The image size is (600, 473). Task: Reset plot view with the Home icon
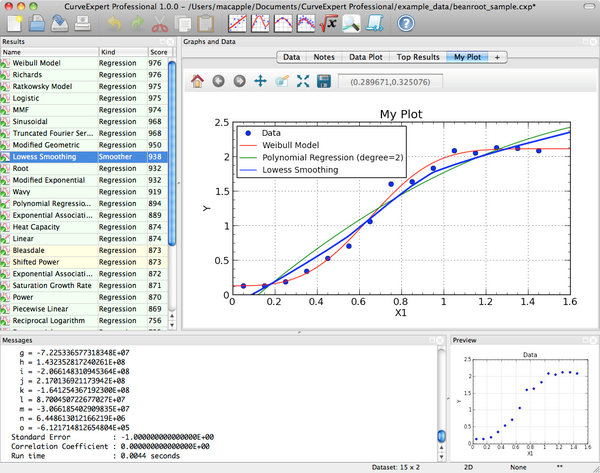197,81
